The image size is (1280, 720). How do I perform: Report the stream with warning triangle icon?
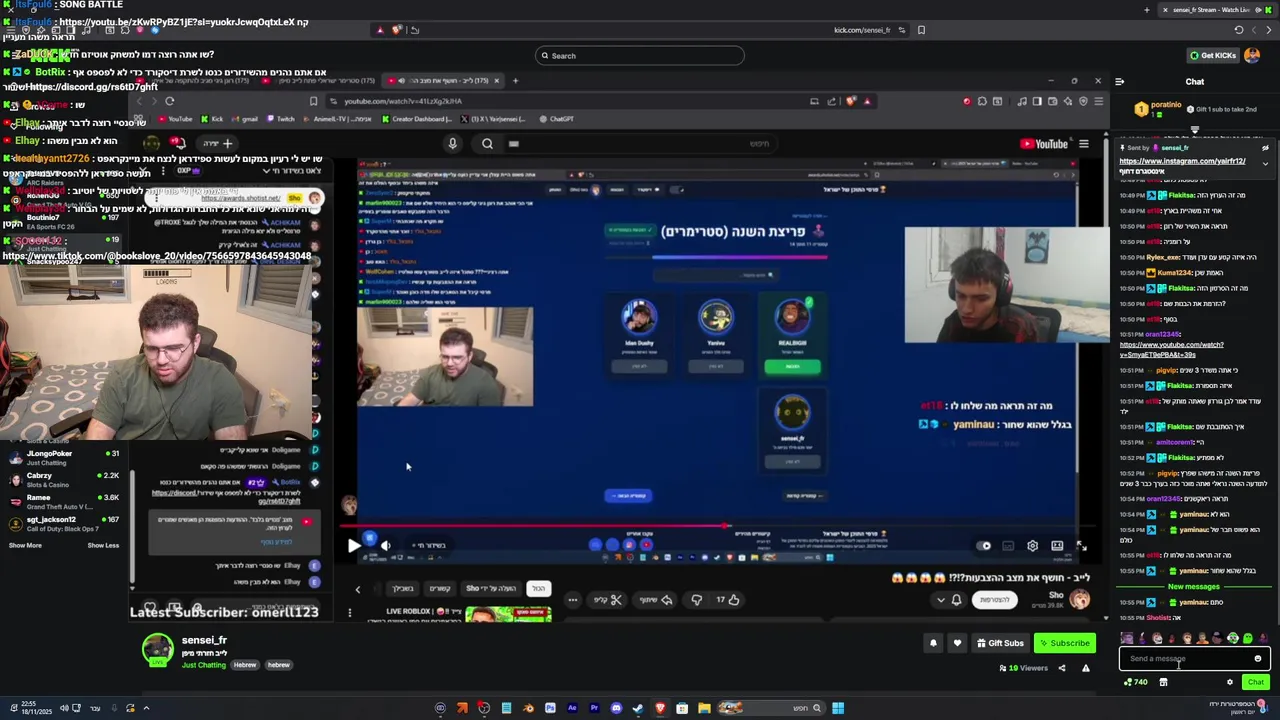coord(1085,668)
